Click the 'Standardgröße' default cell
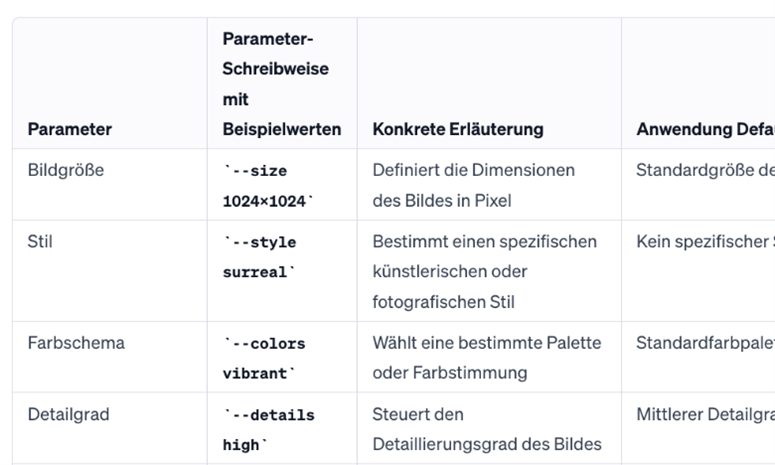This screenshot has width=775, height=465. tap(704, 170)
